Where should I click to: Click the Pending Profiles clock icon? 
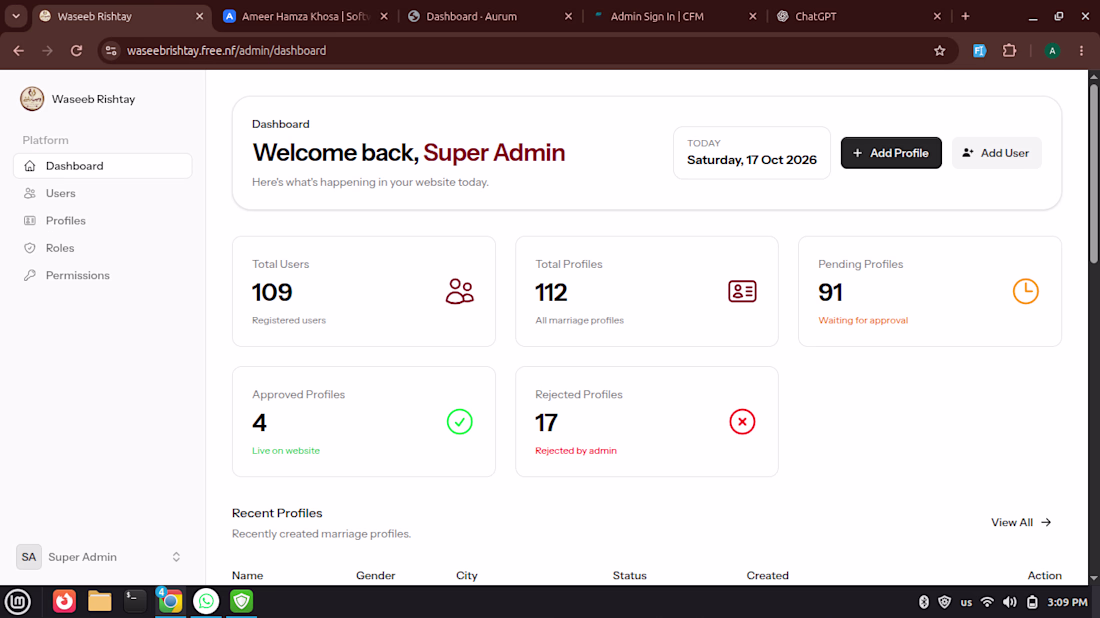pyautogui.click(x=1026, y=291)
